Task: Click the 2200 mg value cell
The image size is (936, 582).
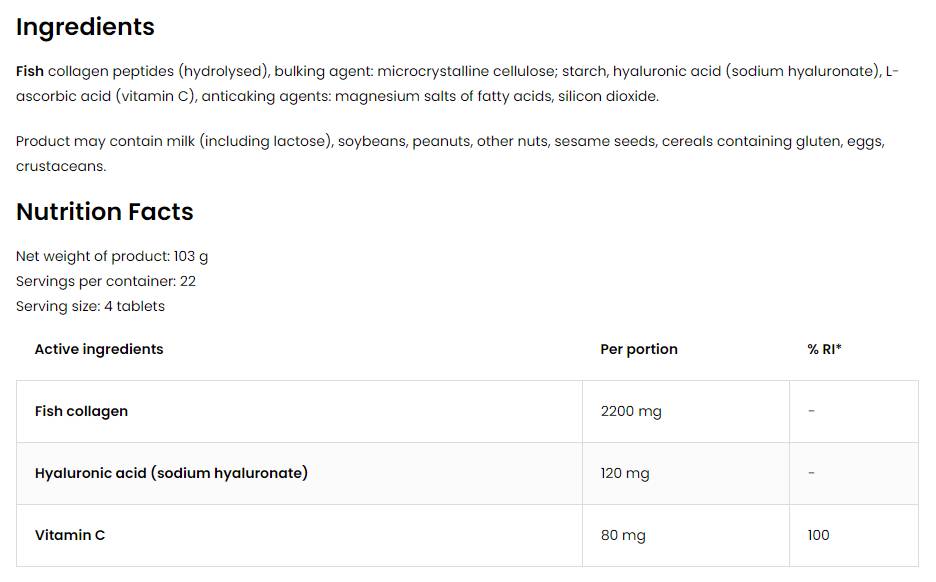Action: [x=631, y=411]
